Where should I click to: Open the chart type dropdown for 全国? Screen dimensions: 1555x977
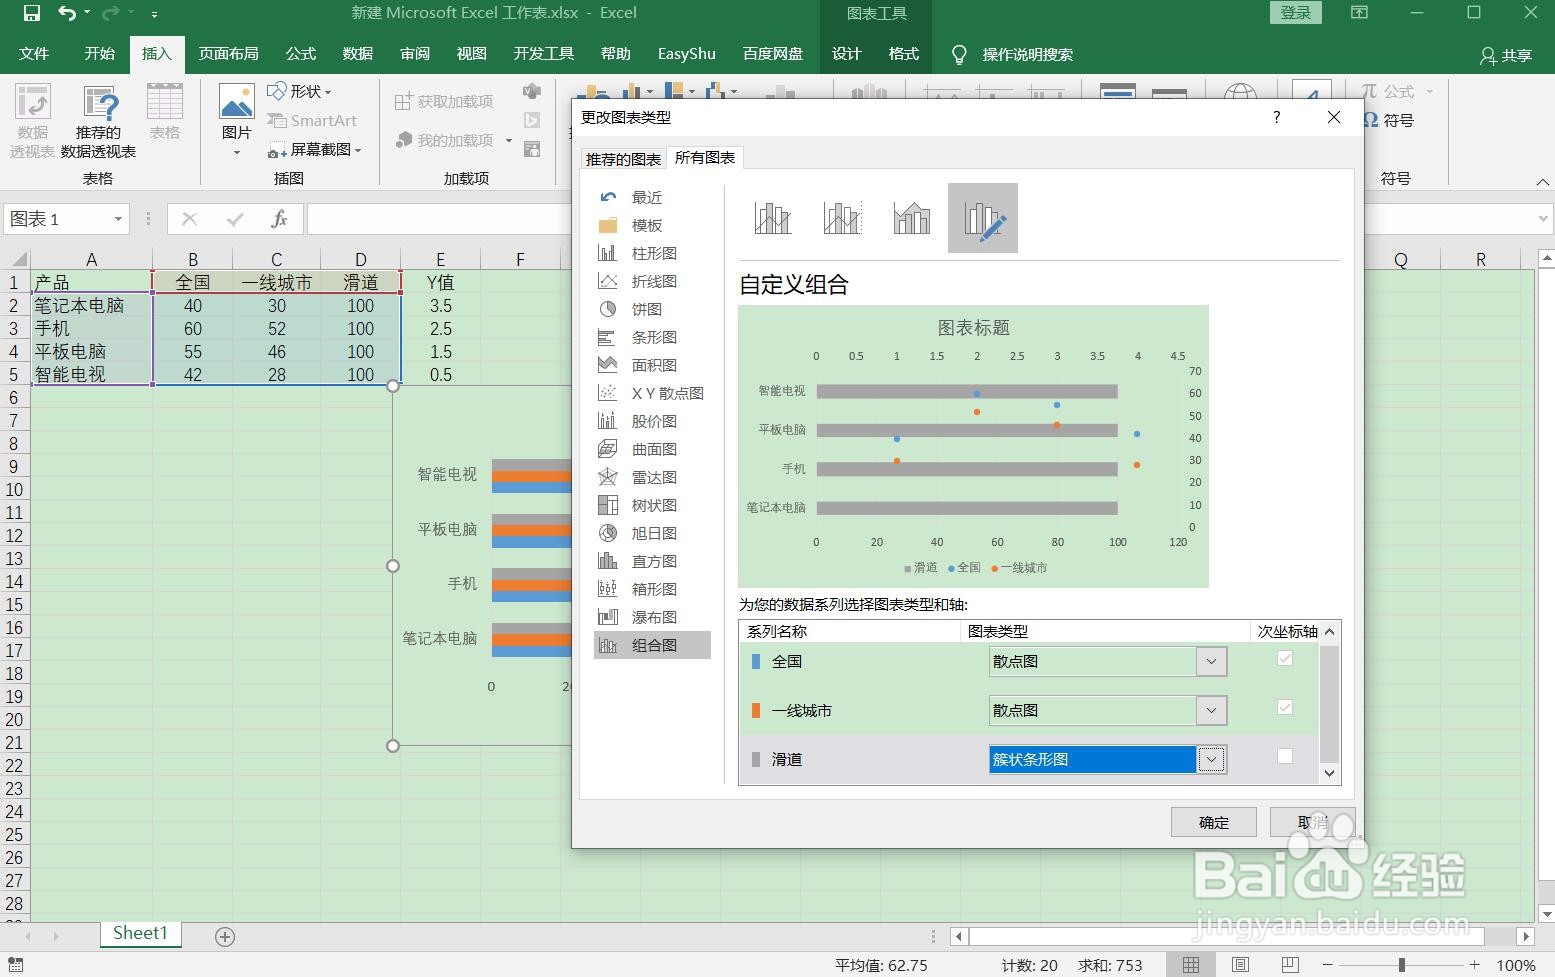tap(1211, 661)
